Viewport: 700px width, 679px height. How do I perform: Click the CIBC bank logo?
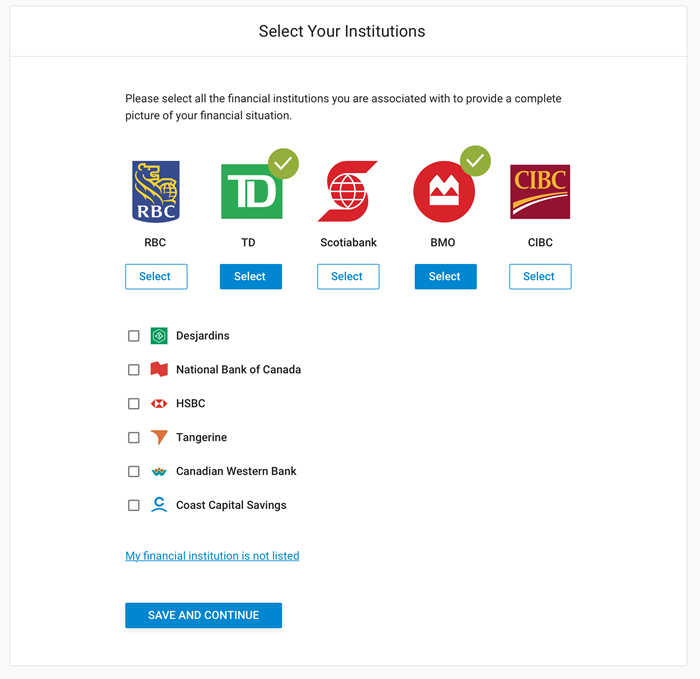pyautogui.click(x=540, y=191)
